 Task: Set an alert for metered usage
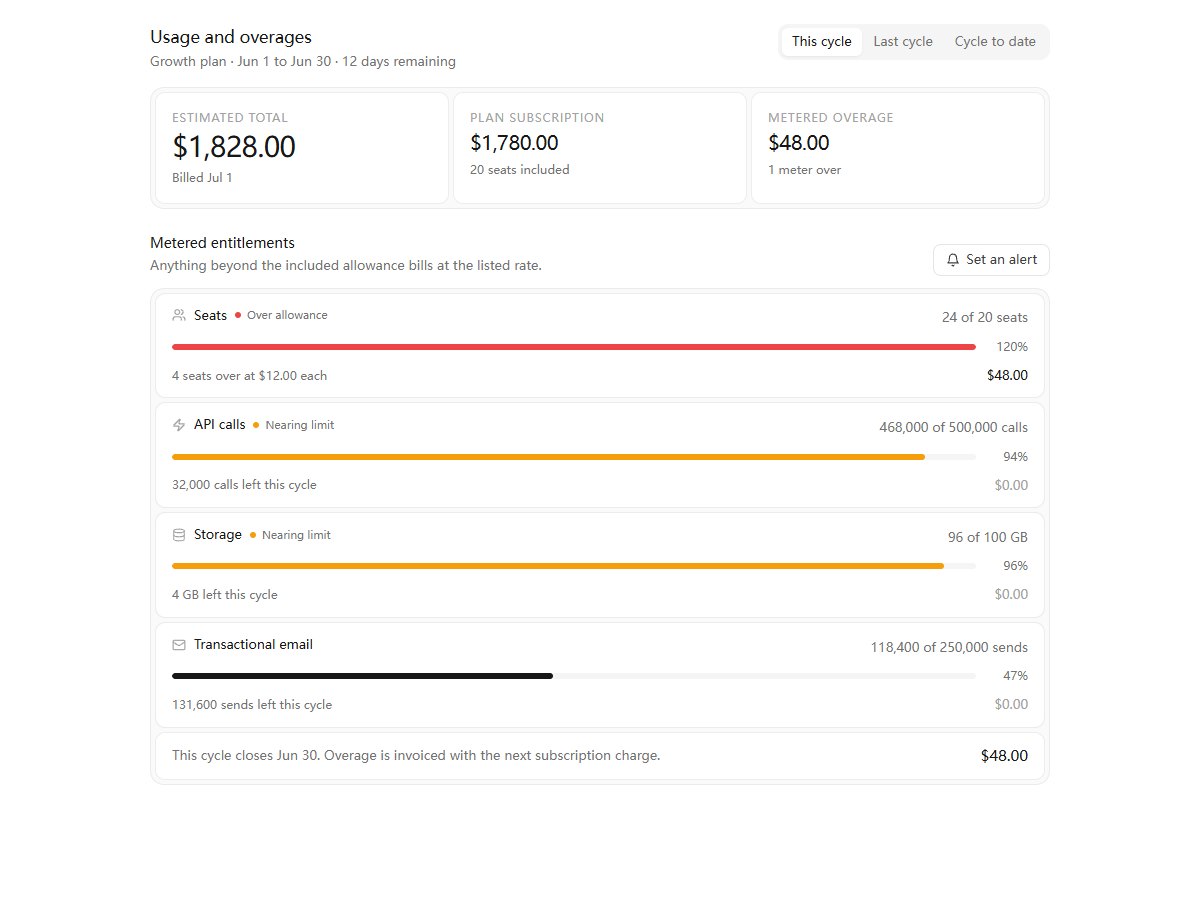991,260
